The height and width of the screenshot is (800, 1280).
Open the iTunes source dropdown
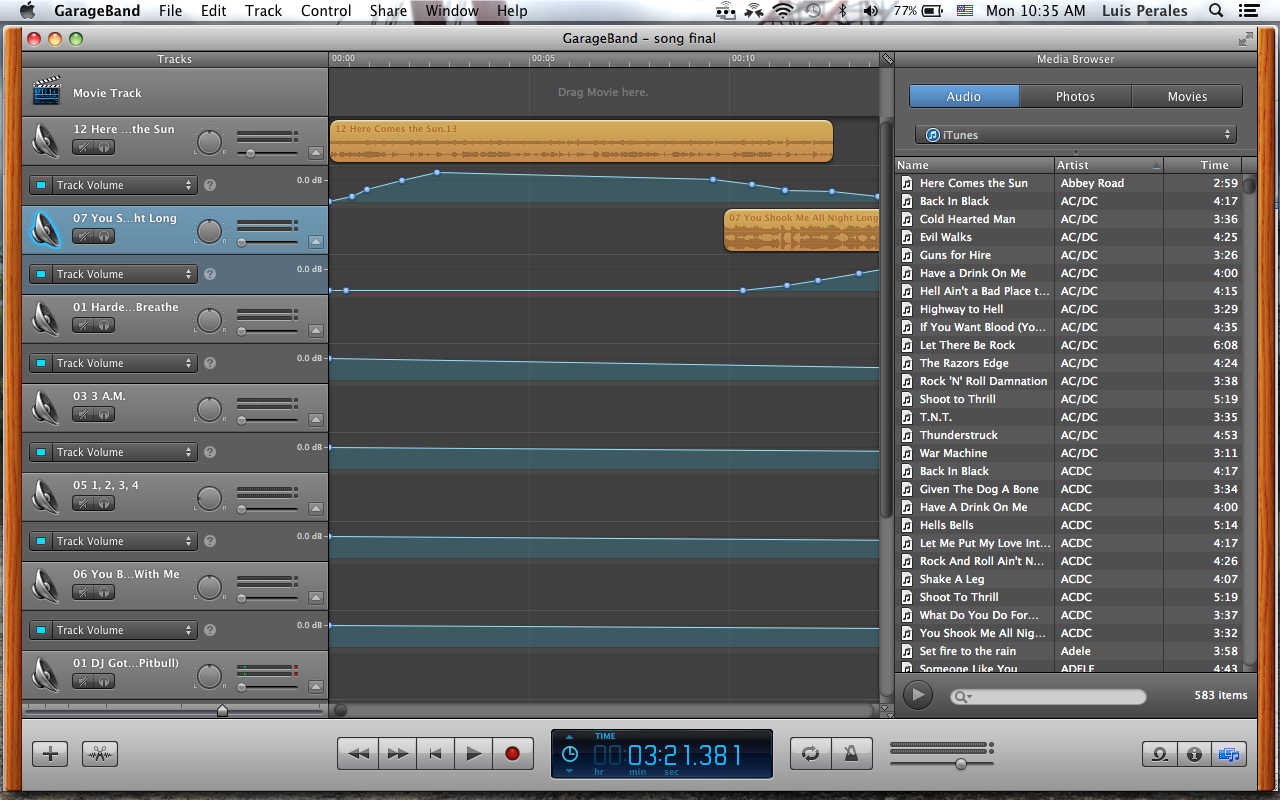coord(1075,135)
